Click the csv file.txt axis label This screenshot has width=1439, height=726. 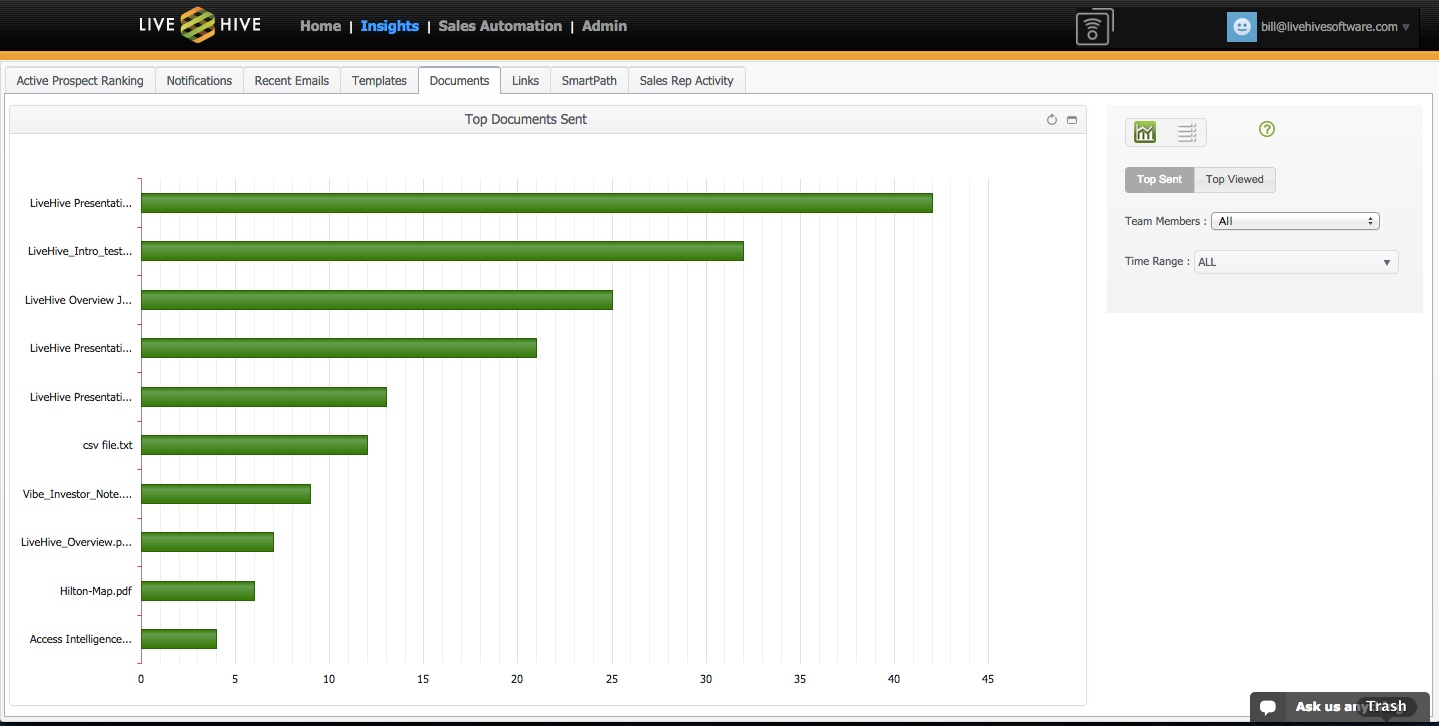107,445
